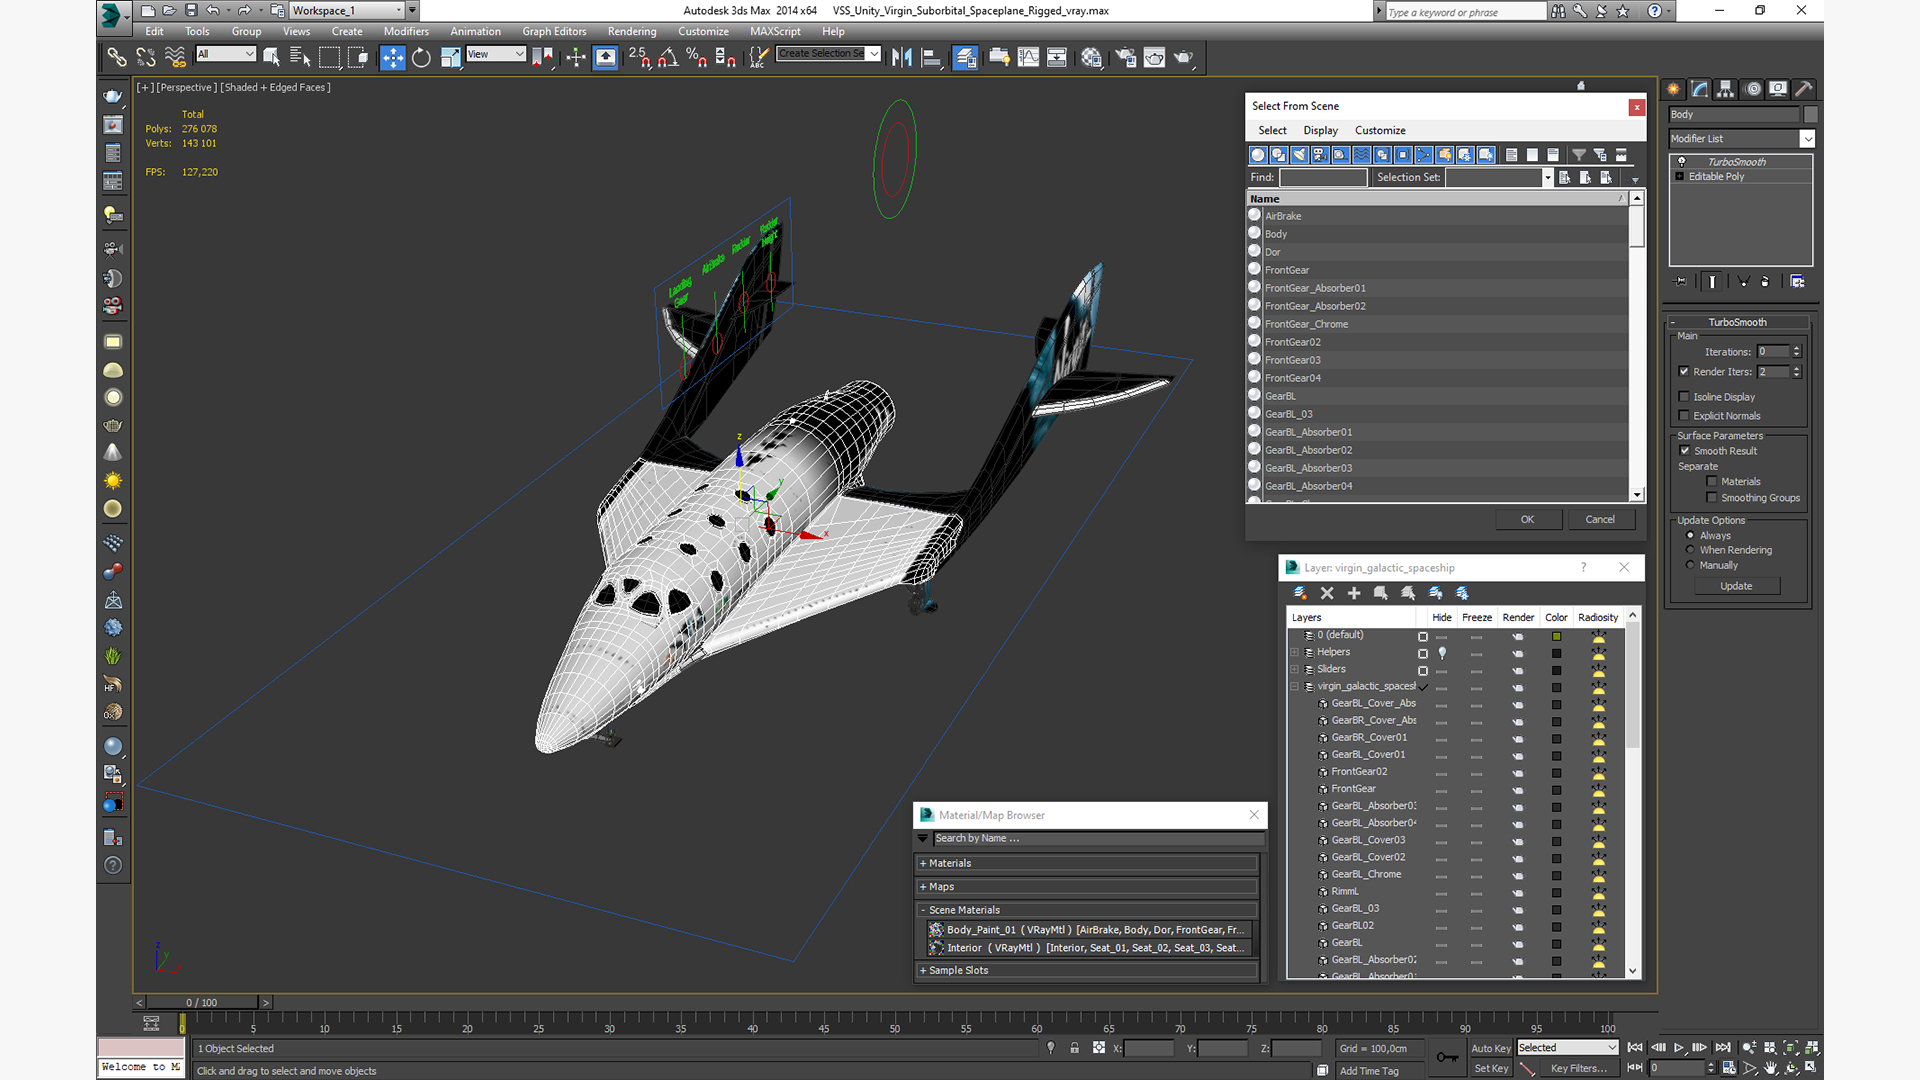Open Key Filters button

point(1578,1068)
